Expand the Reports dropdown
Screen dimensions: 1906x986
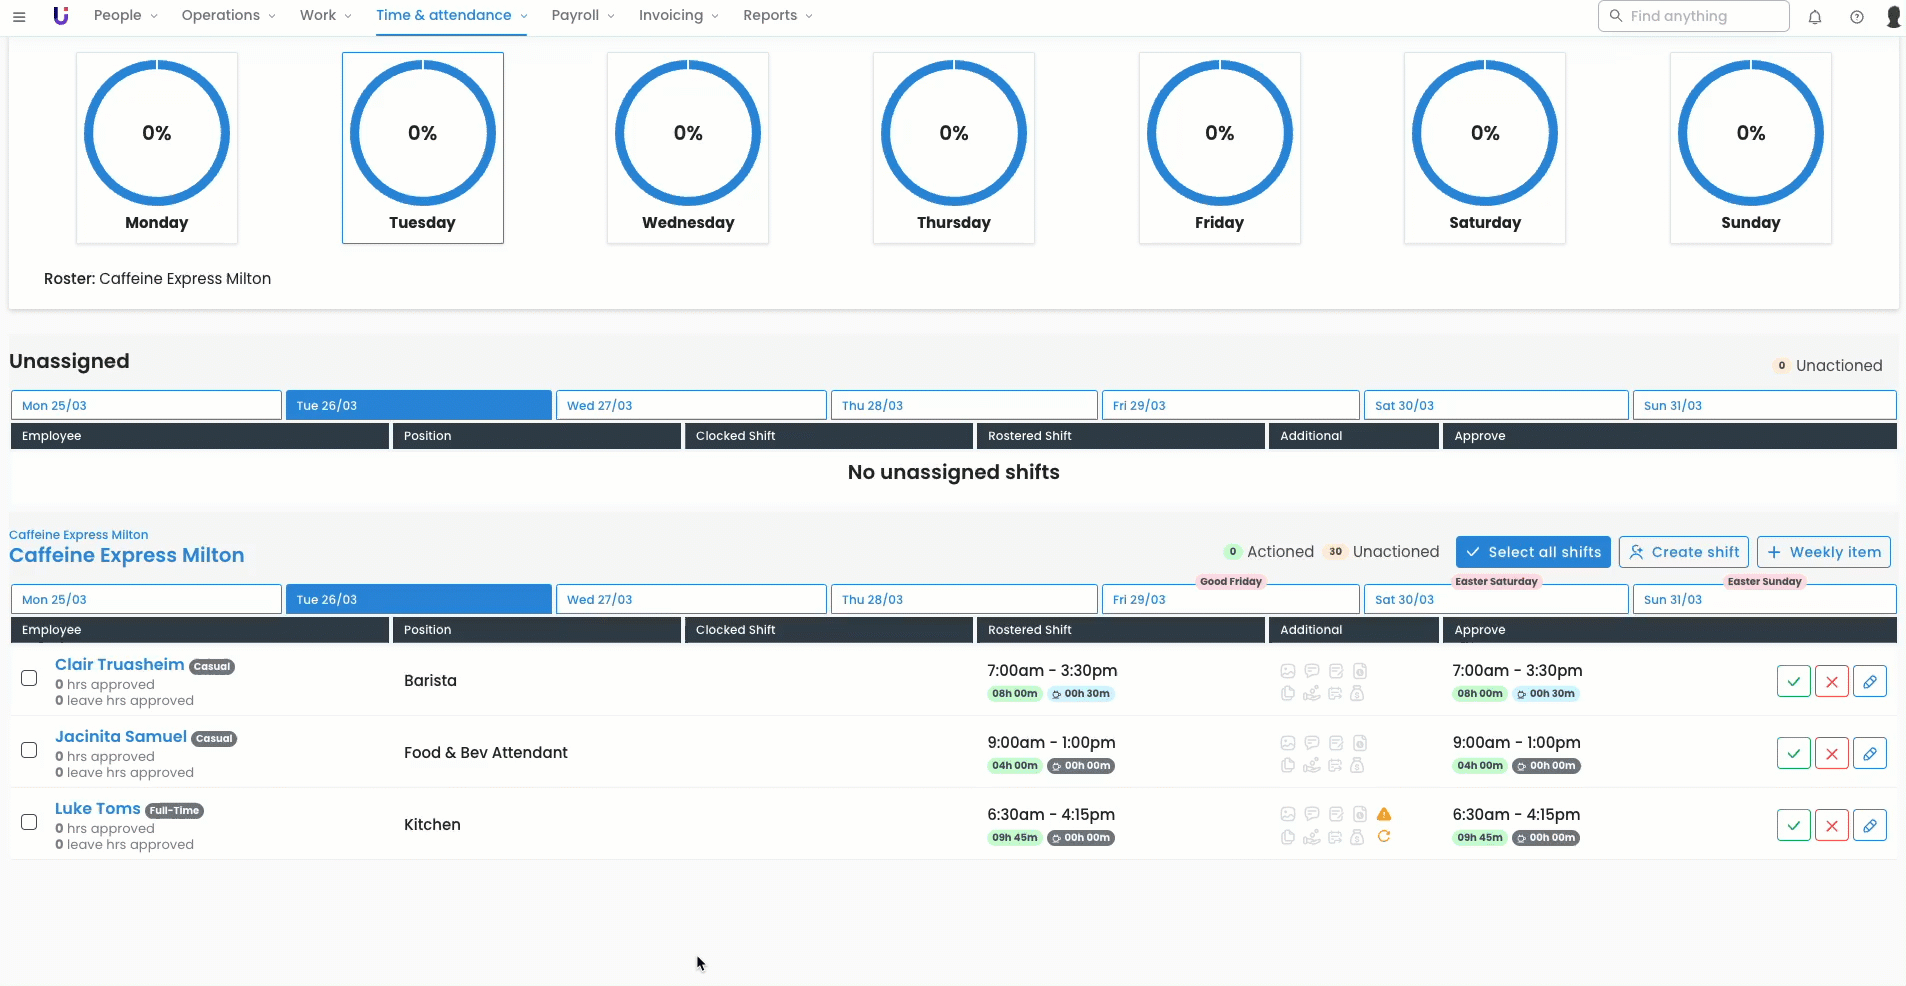pyautogui.click(x=777, y=16)
